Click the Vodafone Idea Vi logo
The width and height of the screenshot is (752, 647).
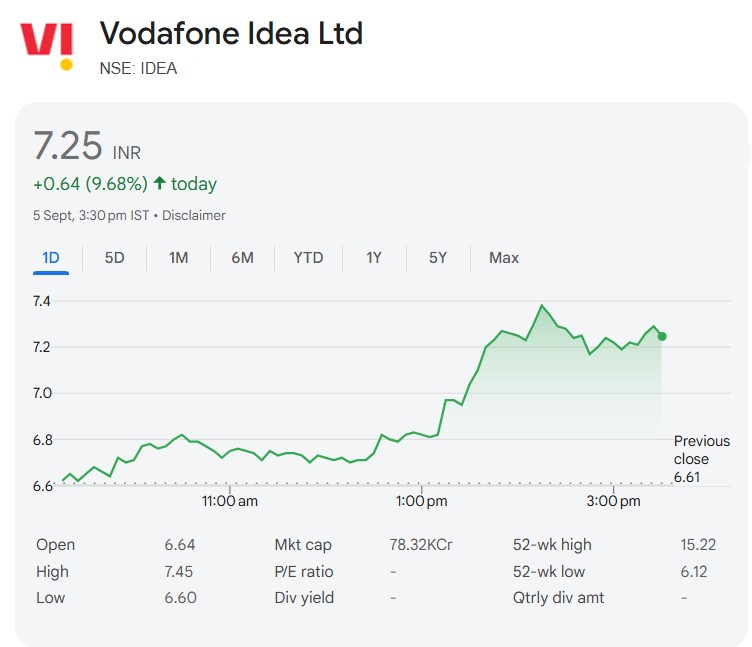point(47,43)
